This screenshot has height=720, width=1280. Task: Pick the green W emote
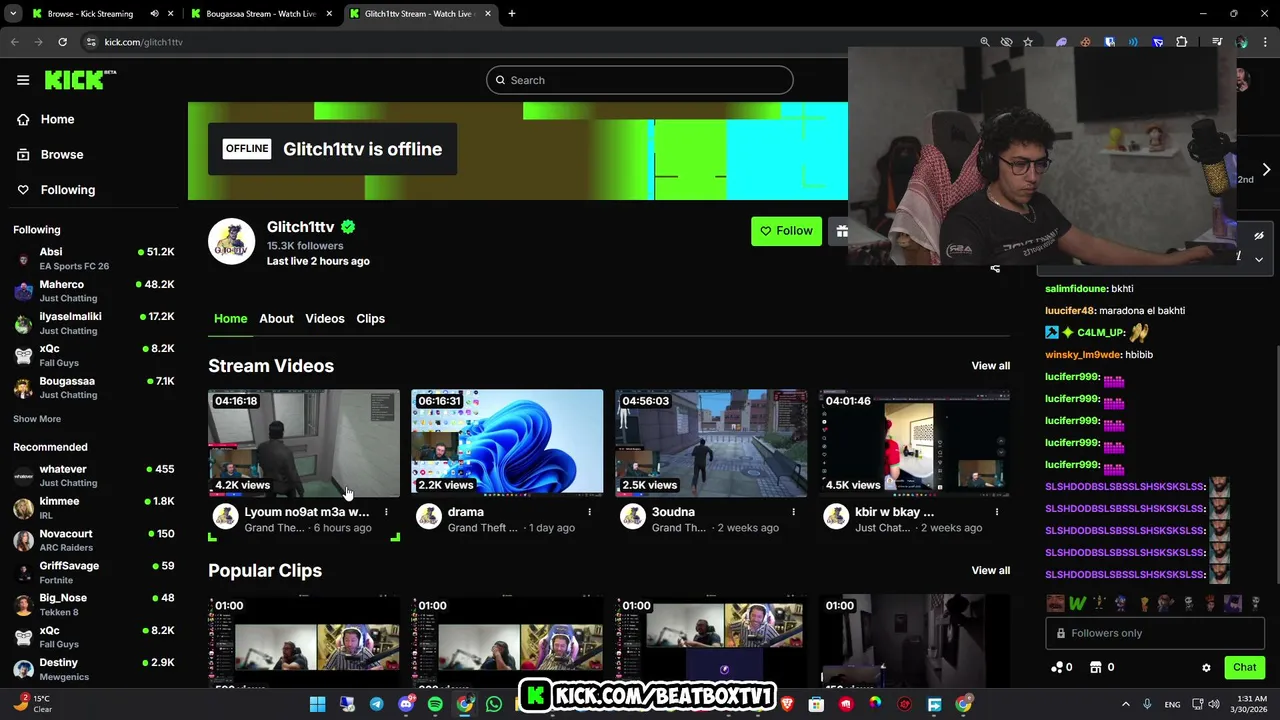coord(1077,603)
